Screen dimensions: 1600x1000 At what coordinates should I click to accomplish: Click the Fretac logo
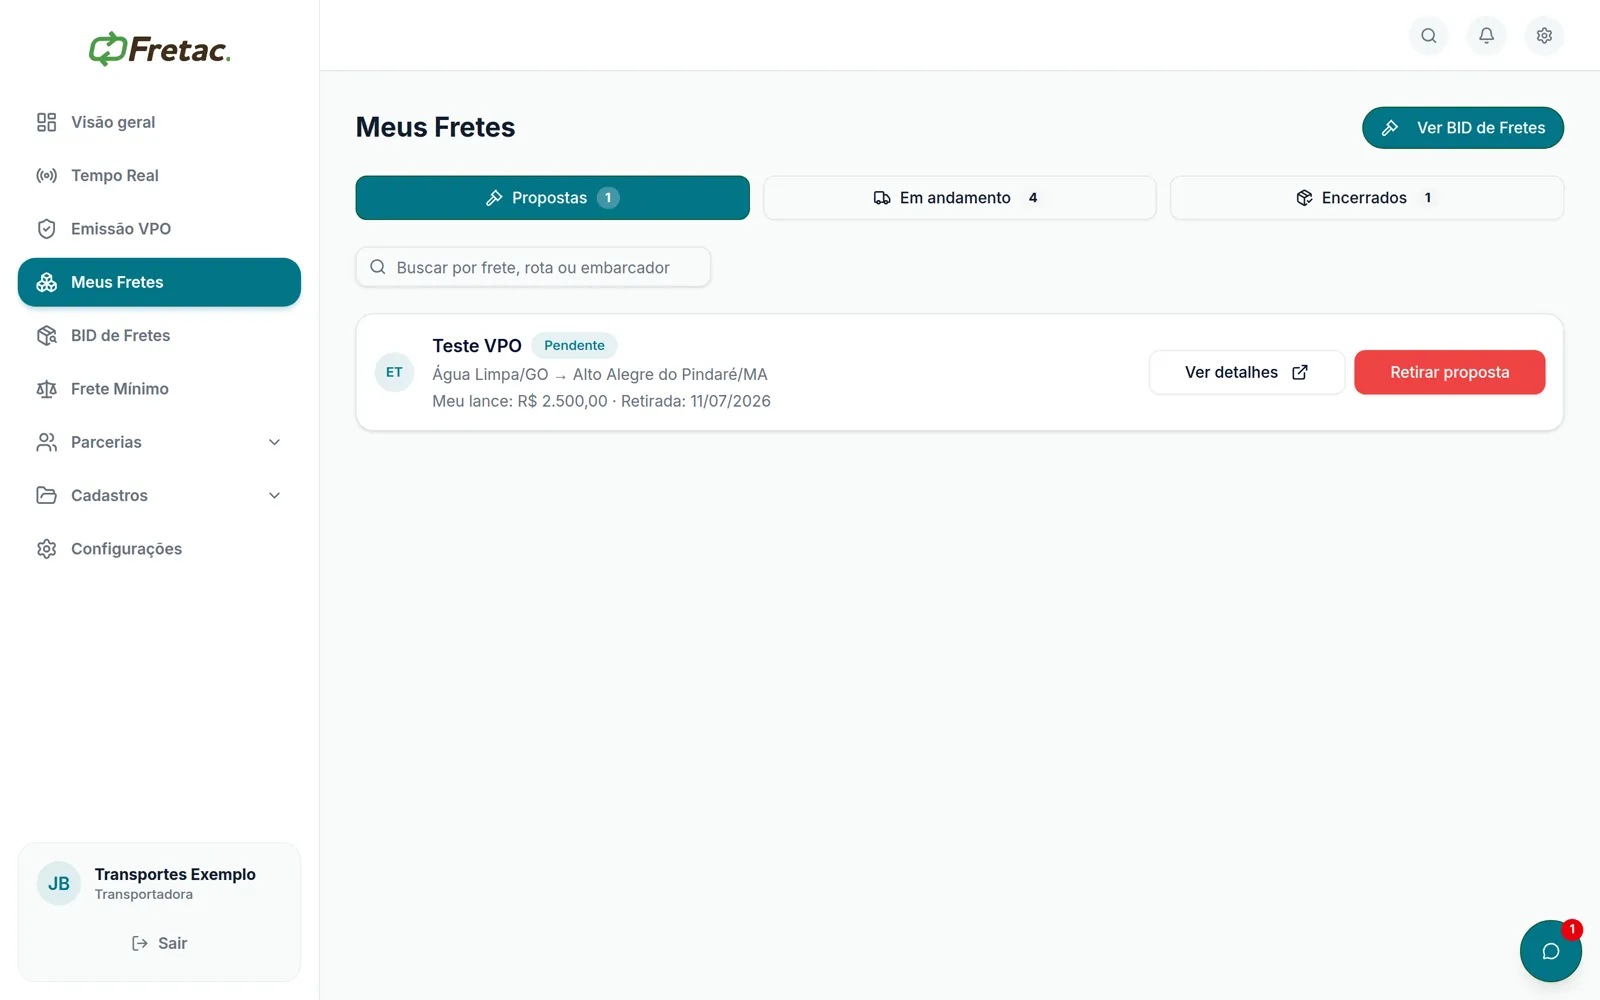(160, 48)
